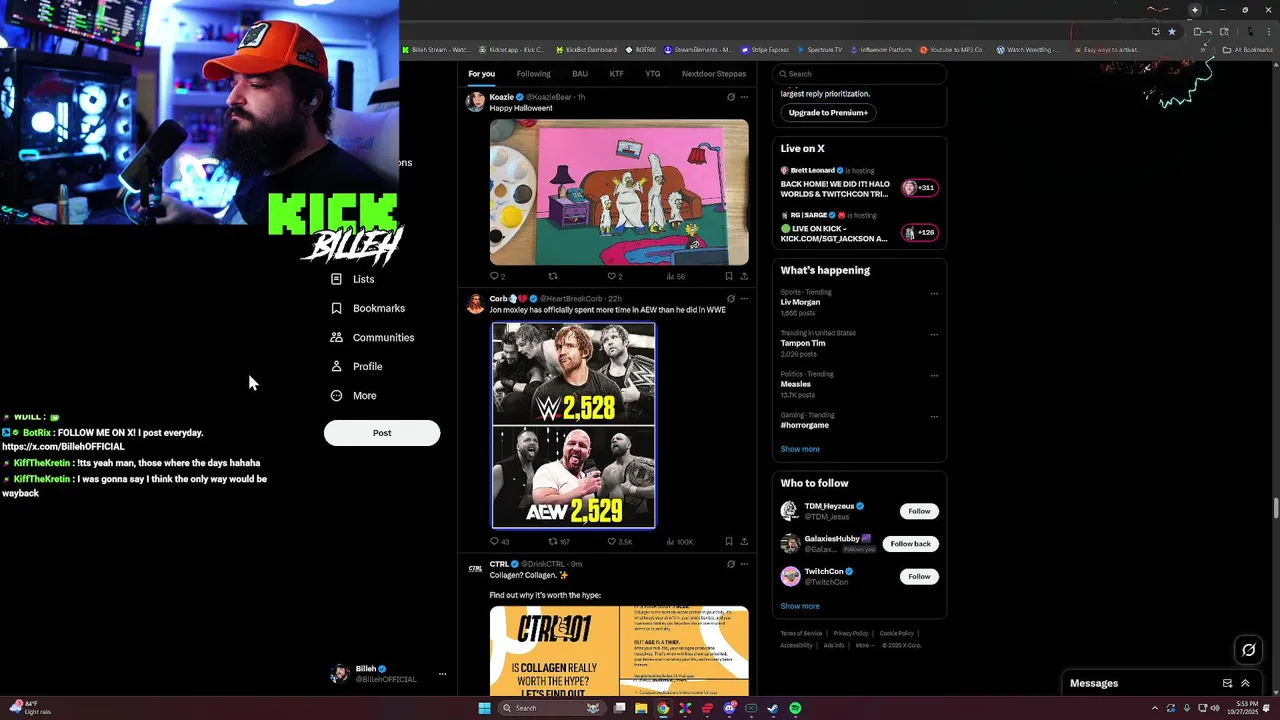Image resolution: width=1280 pixels, height=720 pixels.
Task: Open the Profile sidebar icon
Action: tap(336, 366)
